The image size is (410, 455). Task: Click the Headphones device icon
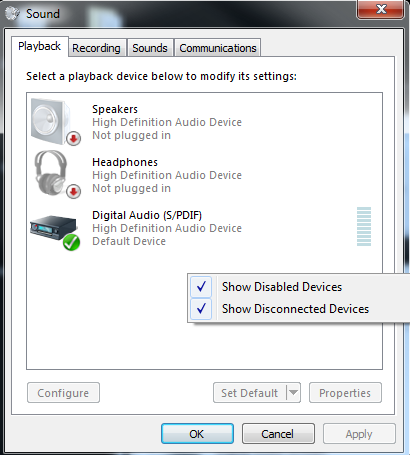57,174
